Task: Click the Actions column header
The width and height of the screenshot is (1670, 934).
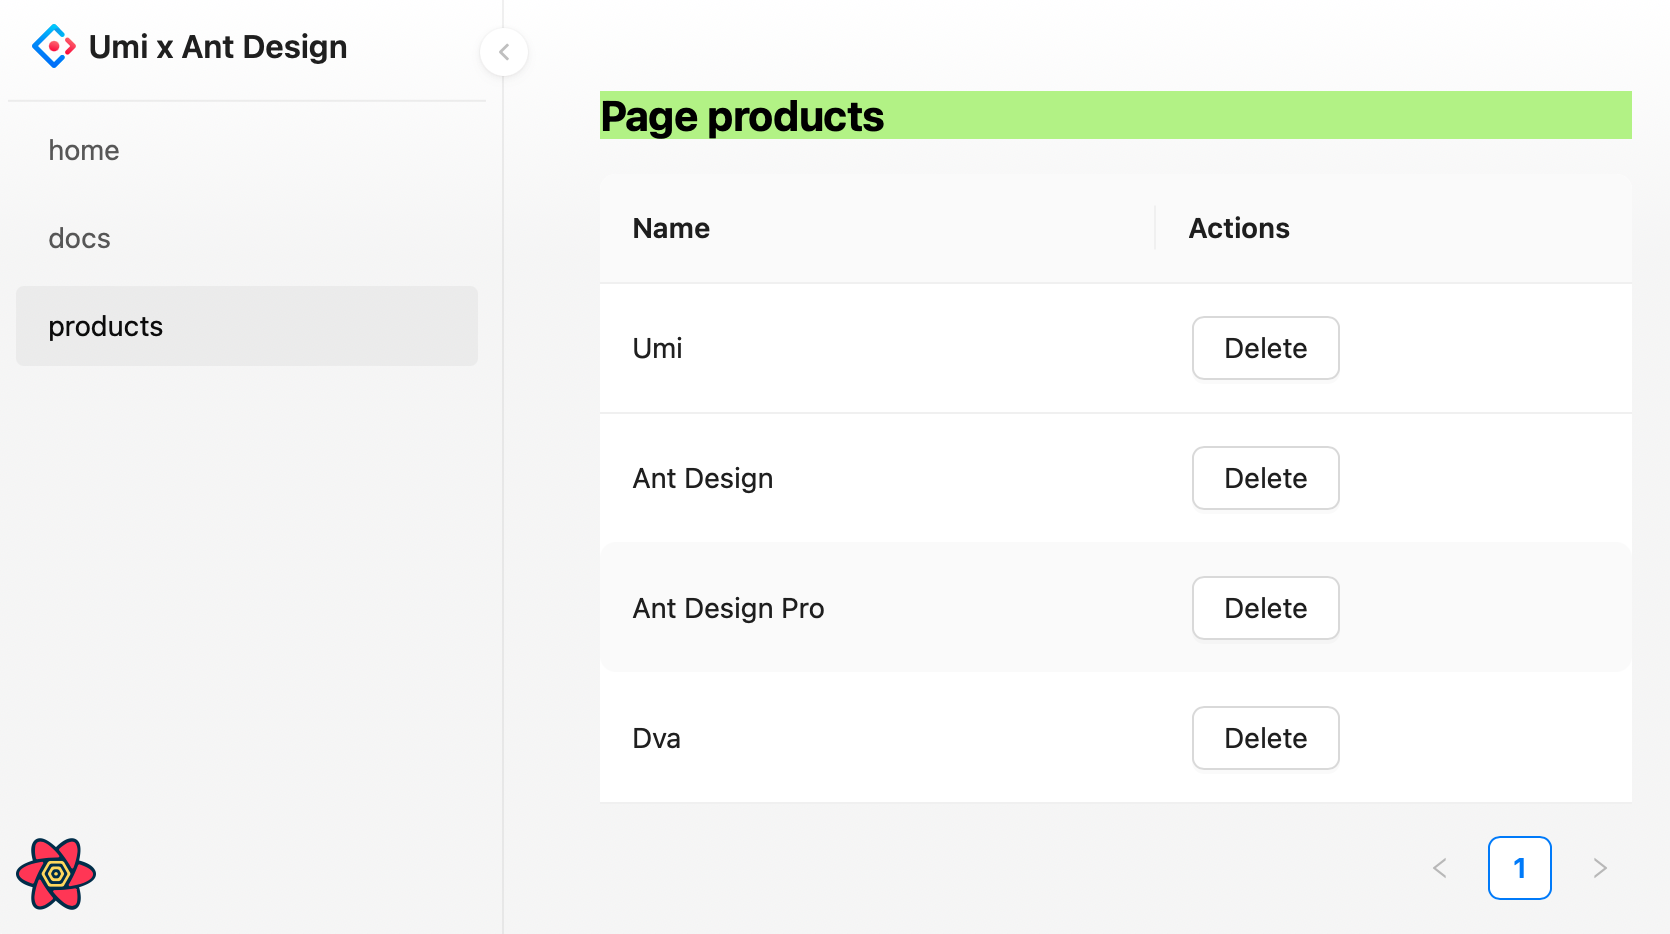Action: click(x=1239, y=228)
